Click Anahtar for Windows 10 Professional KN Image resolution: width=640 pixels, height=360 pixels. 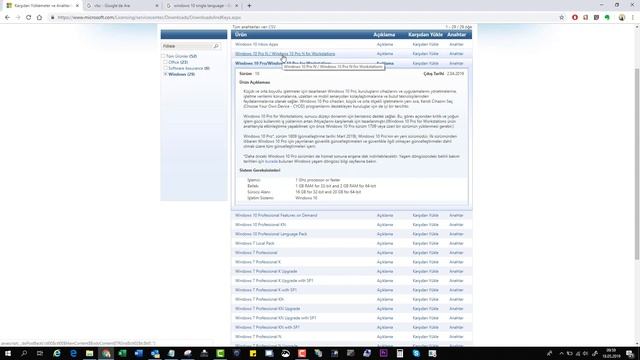pos(456,224)
